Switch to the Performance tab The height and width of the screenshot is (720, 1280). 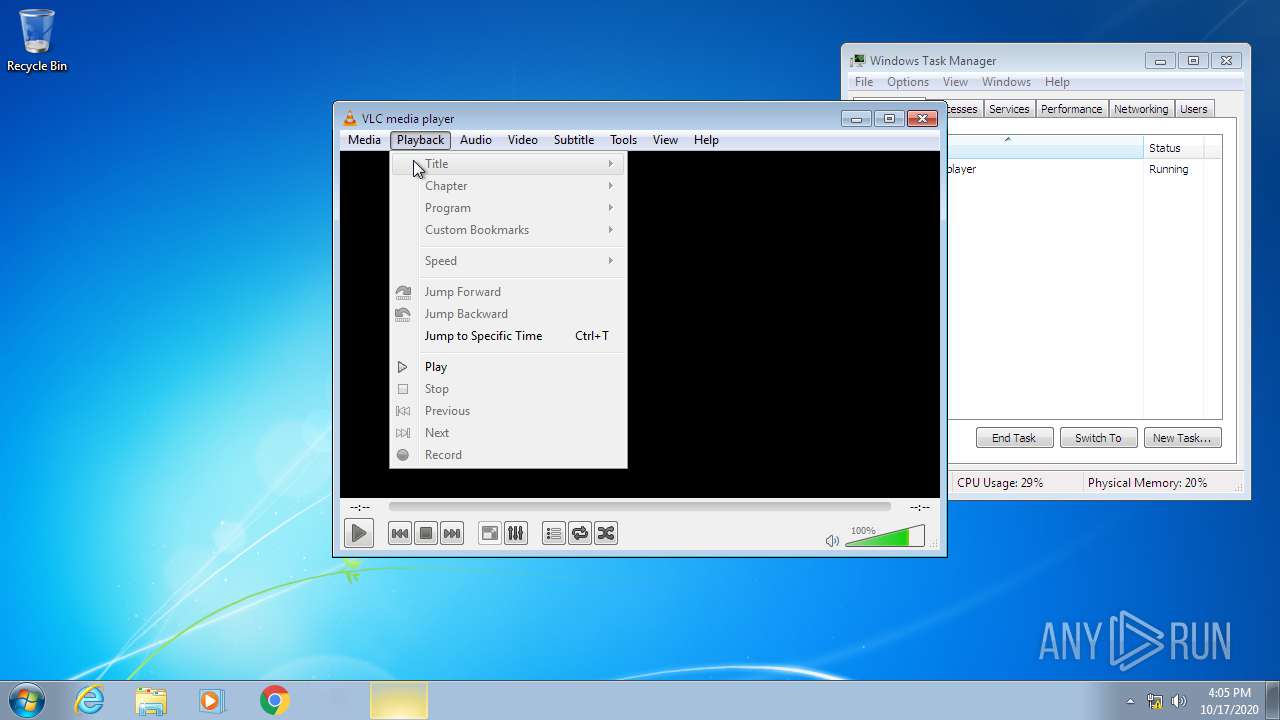[1071, 109]
